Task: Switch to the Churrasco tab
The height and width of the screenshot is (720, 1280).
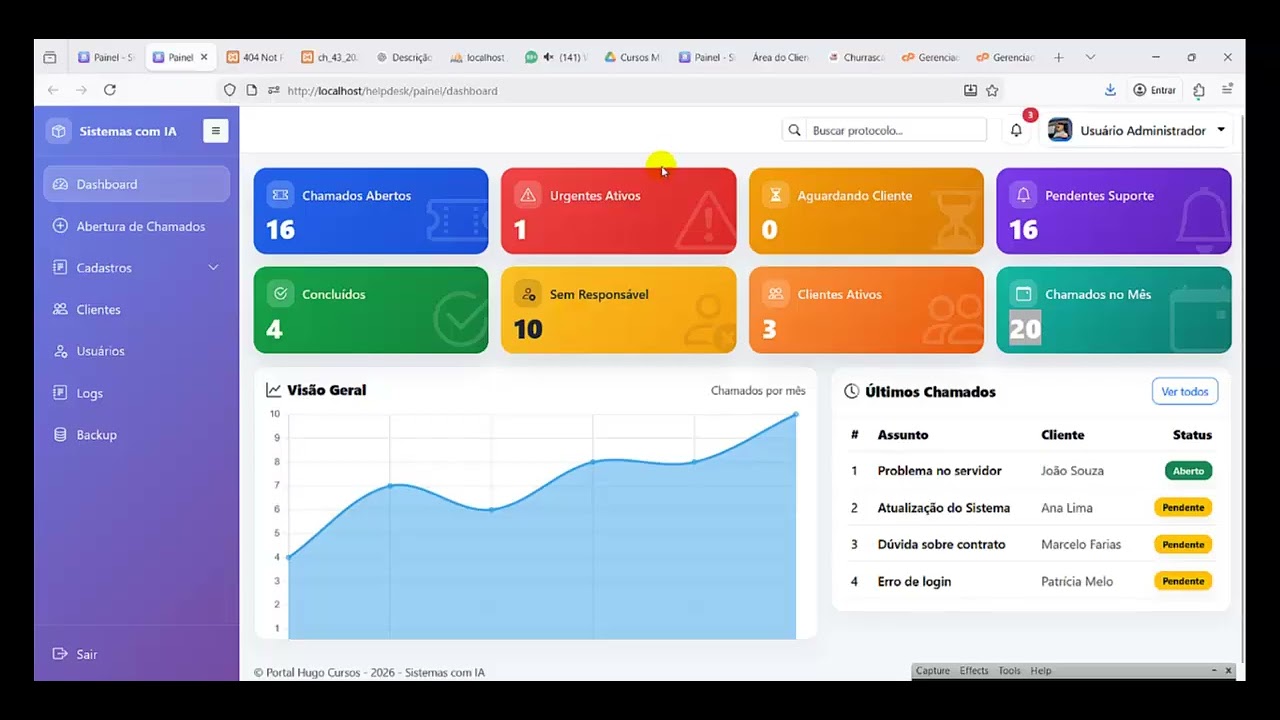Action: click(857, 57)
